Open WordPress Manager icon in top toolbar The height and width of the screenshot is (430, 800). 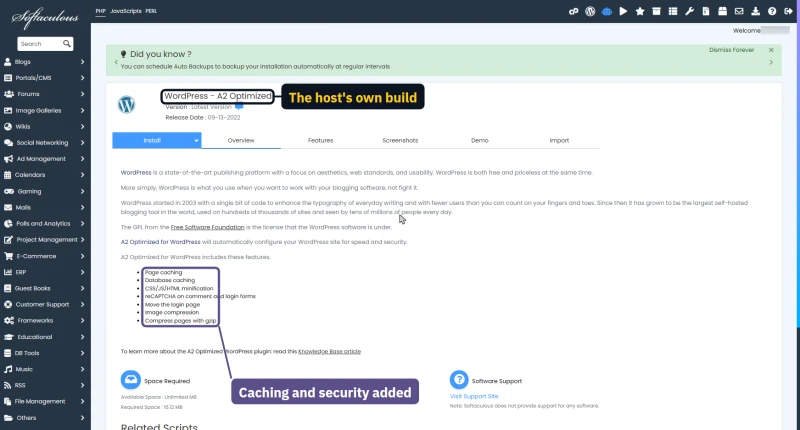pos(590,11)
